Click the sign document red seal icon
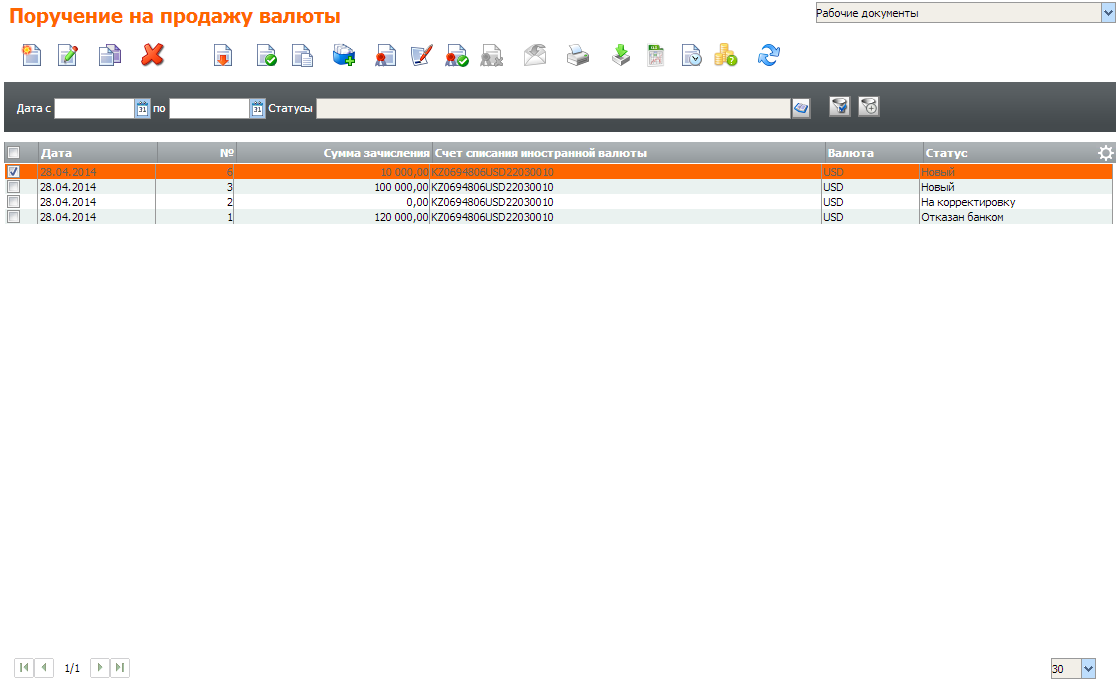1119x685 pixels. coord(385,55)
